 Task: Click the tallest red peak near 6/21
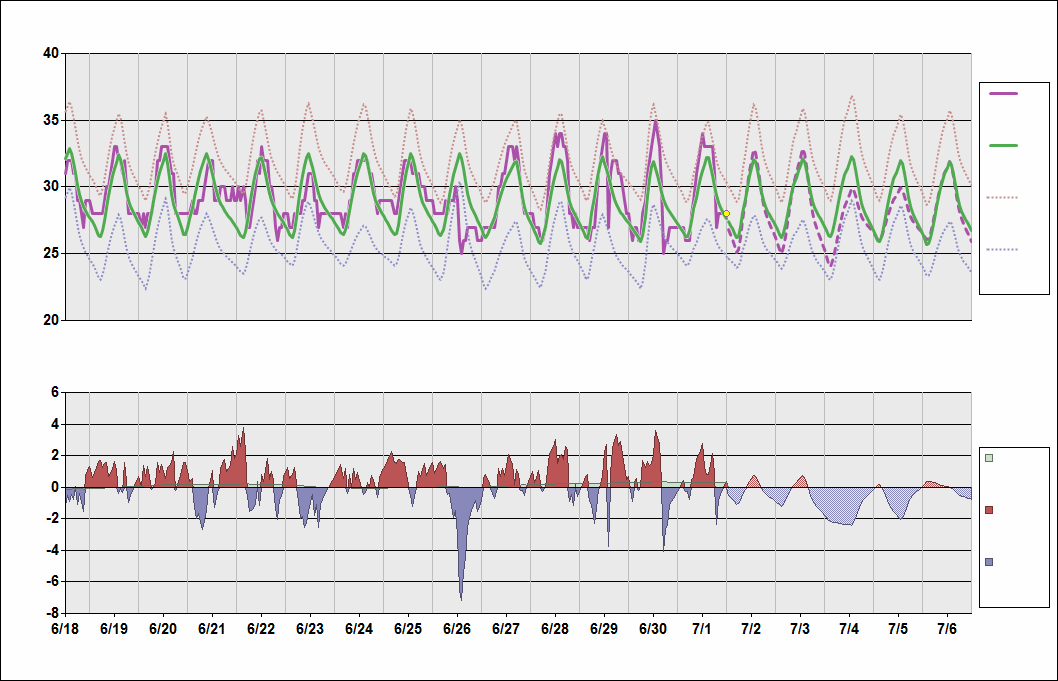(243, 430)
